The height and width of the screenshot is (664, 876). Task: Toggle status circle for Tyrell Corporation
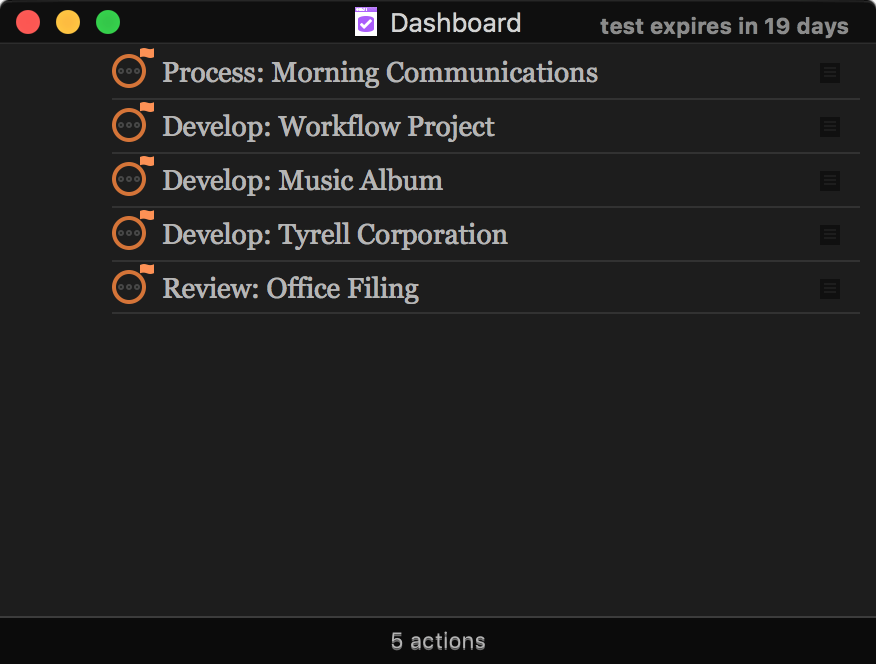[129, 233]
